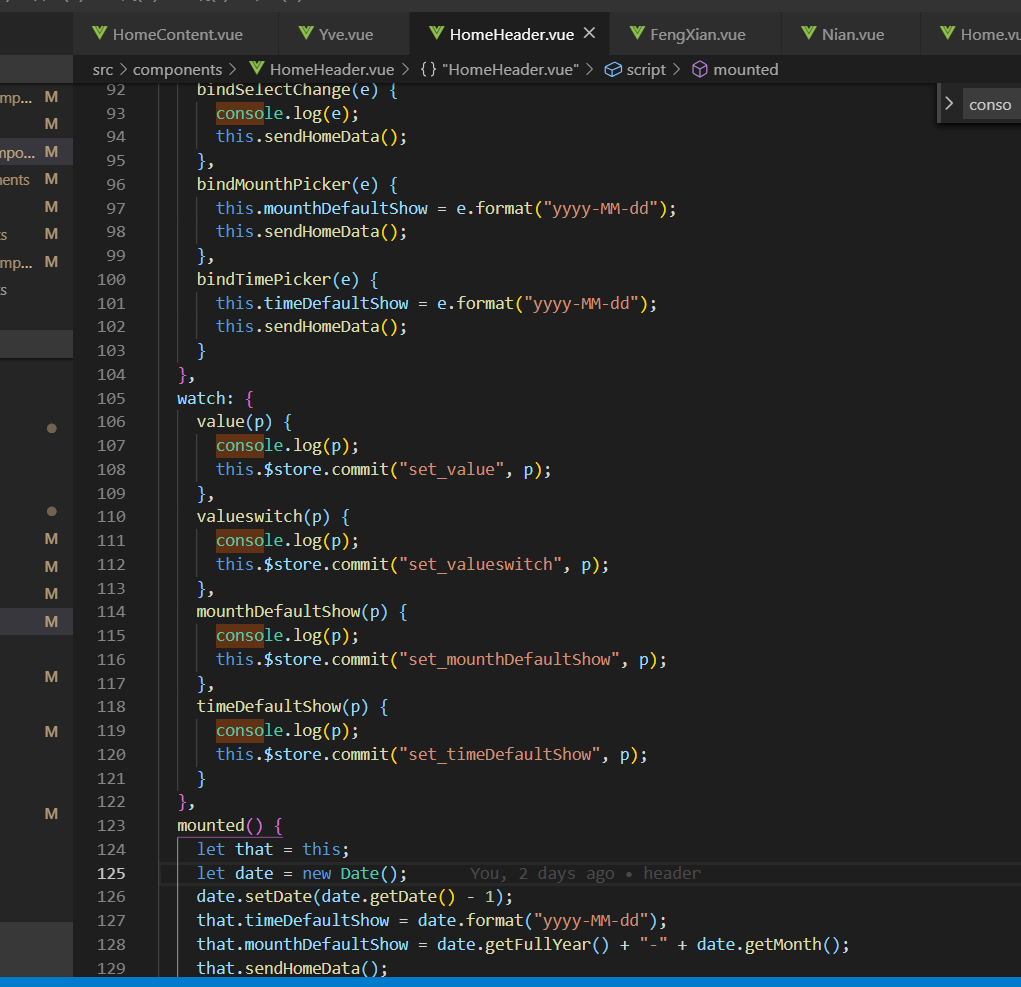Open the Home.vue tab
This screenshot has width=1021, height=987.
tap(982, 34)
